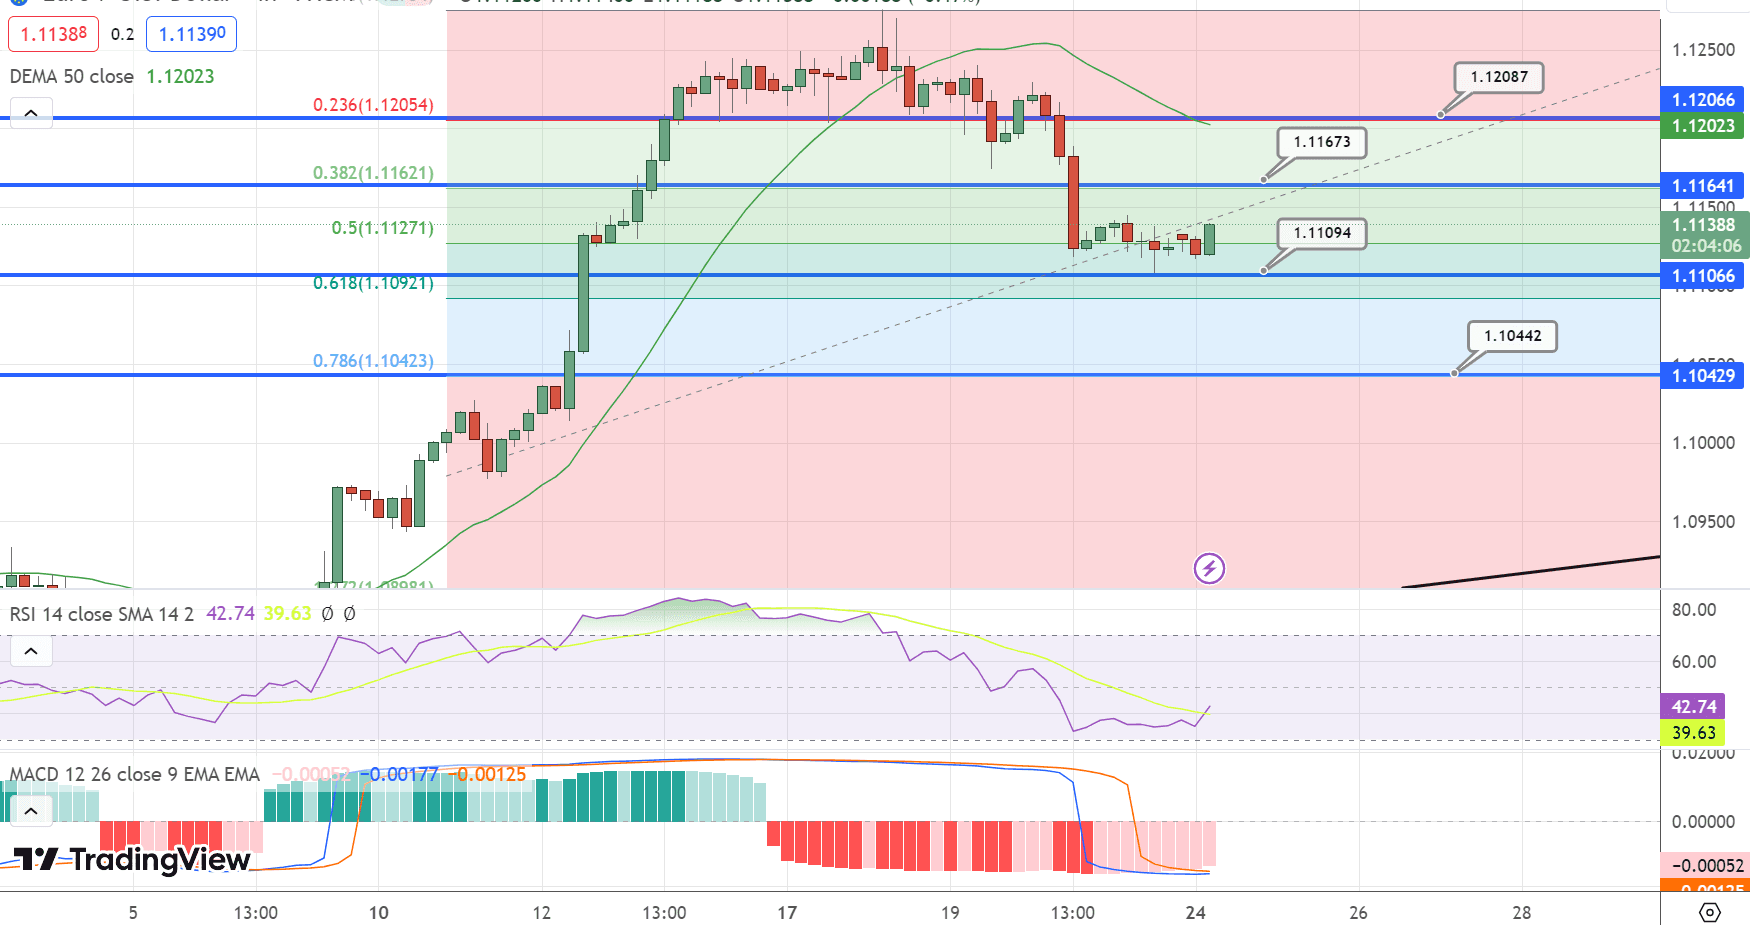Click the DEMA value 1.12023 in legend
The width and height of the screenshot is (1750, 925).
coord(180,77)
